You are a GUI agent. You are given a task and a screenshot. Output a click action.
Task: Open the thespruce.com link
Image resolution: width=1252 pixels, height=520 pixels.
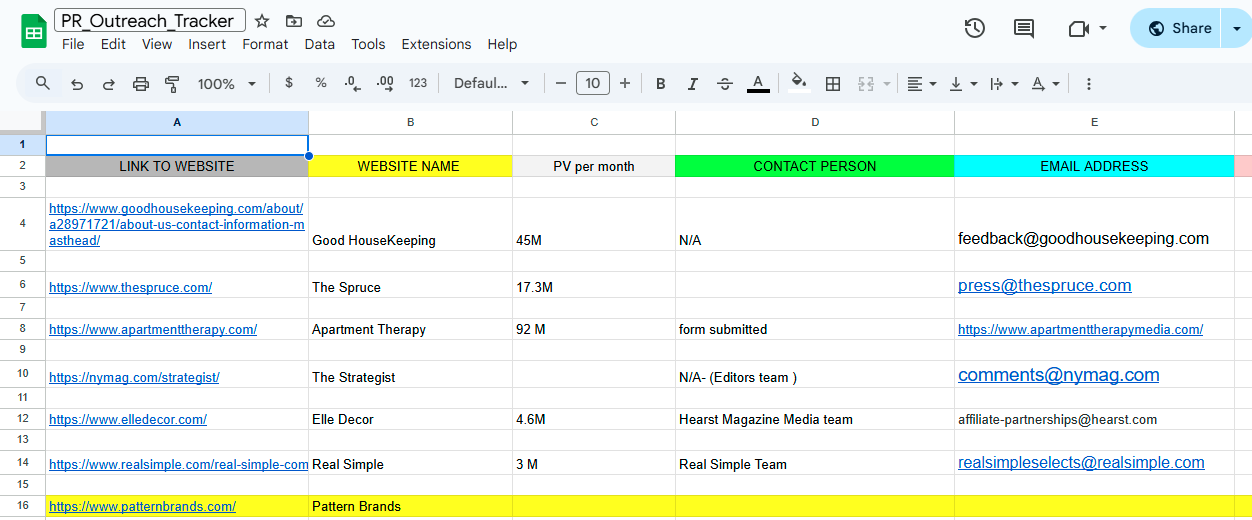point(130,287)
